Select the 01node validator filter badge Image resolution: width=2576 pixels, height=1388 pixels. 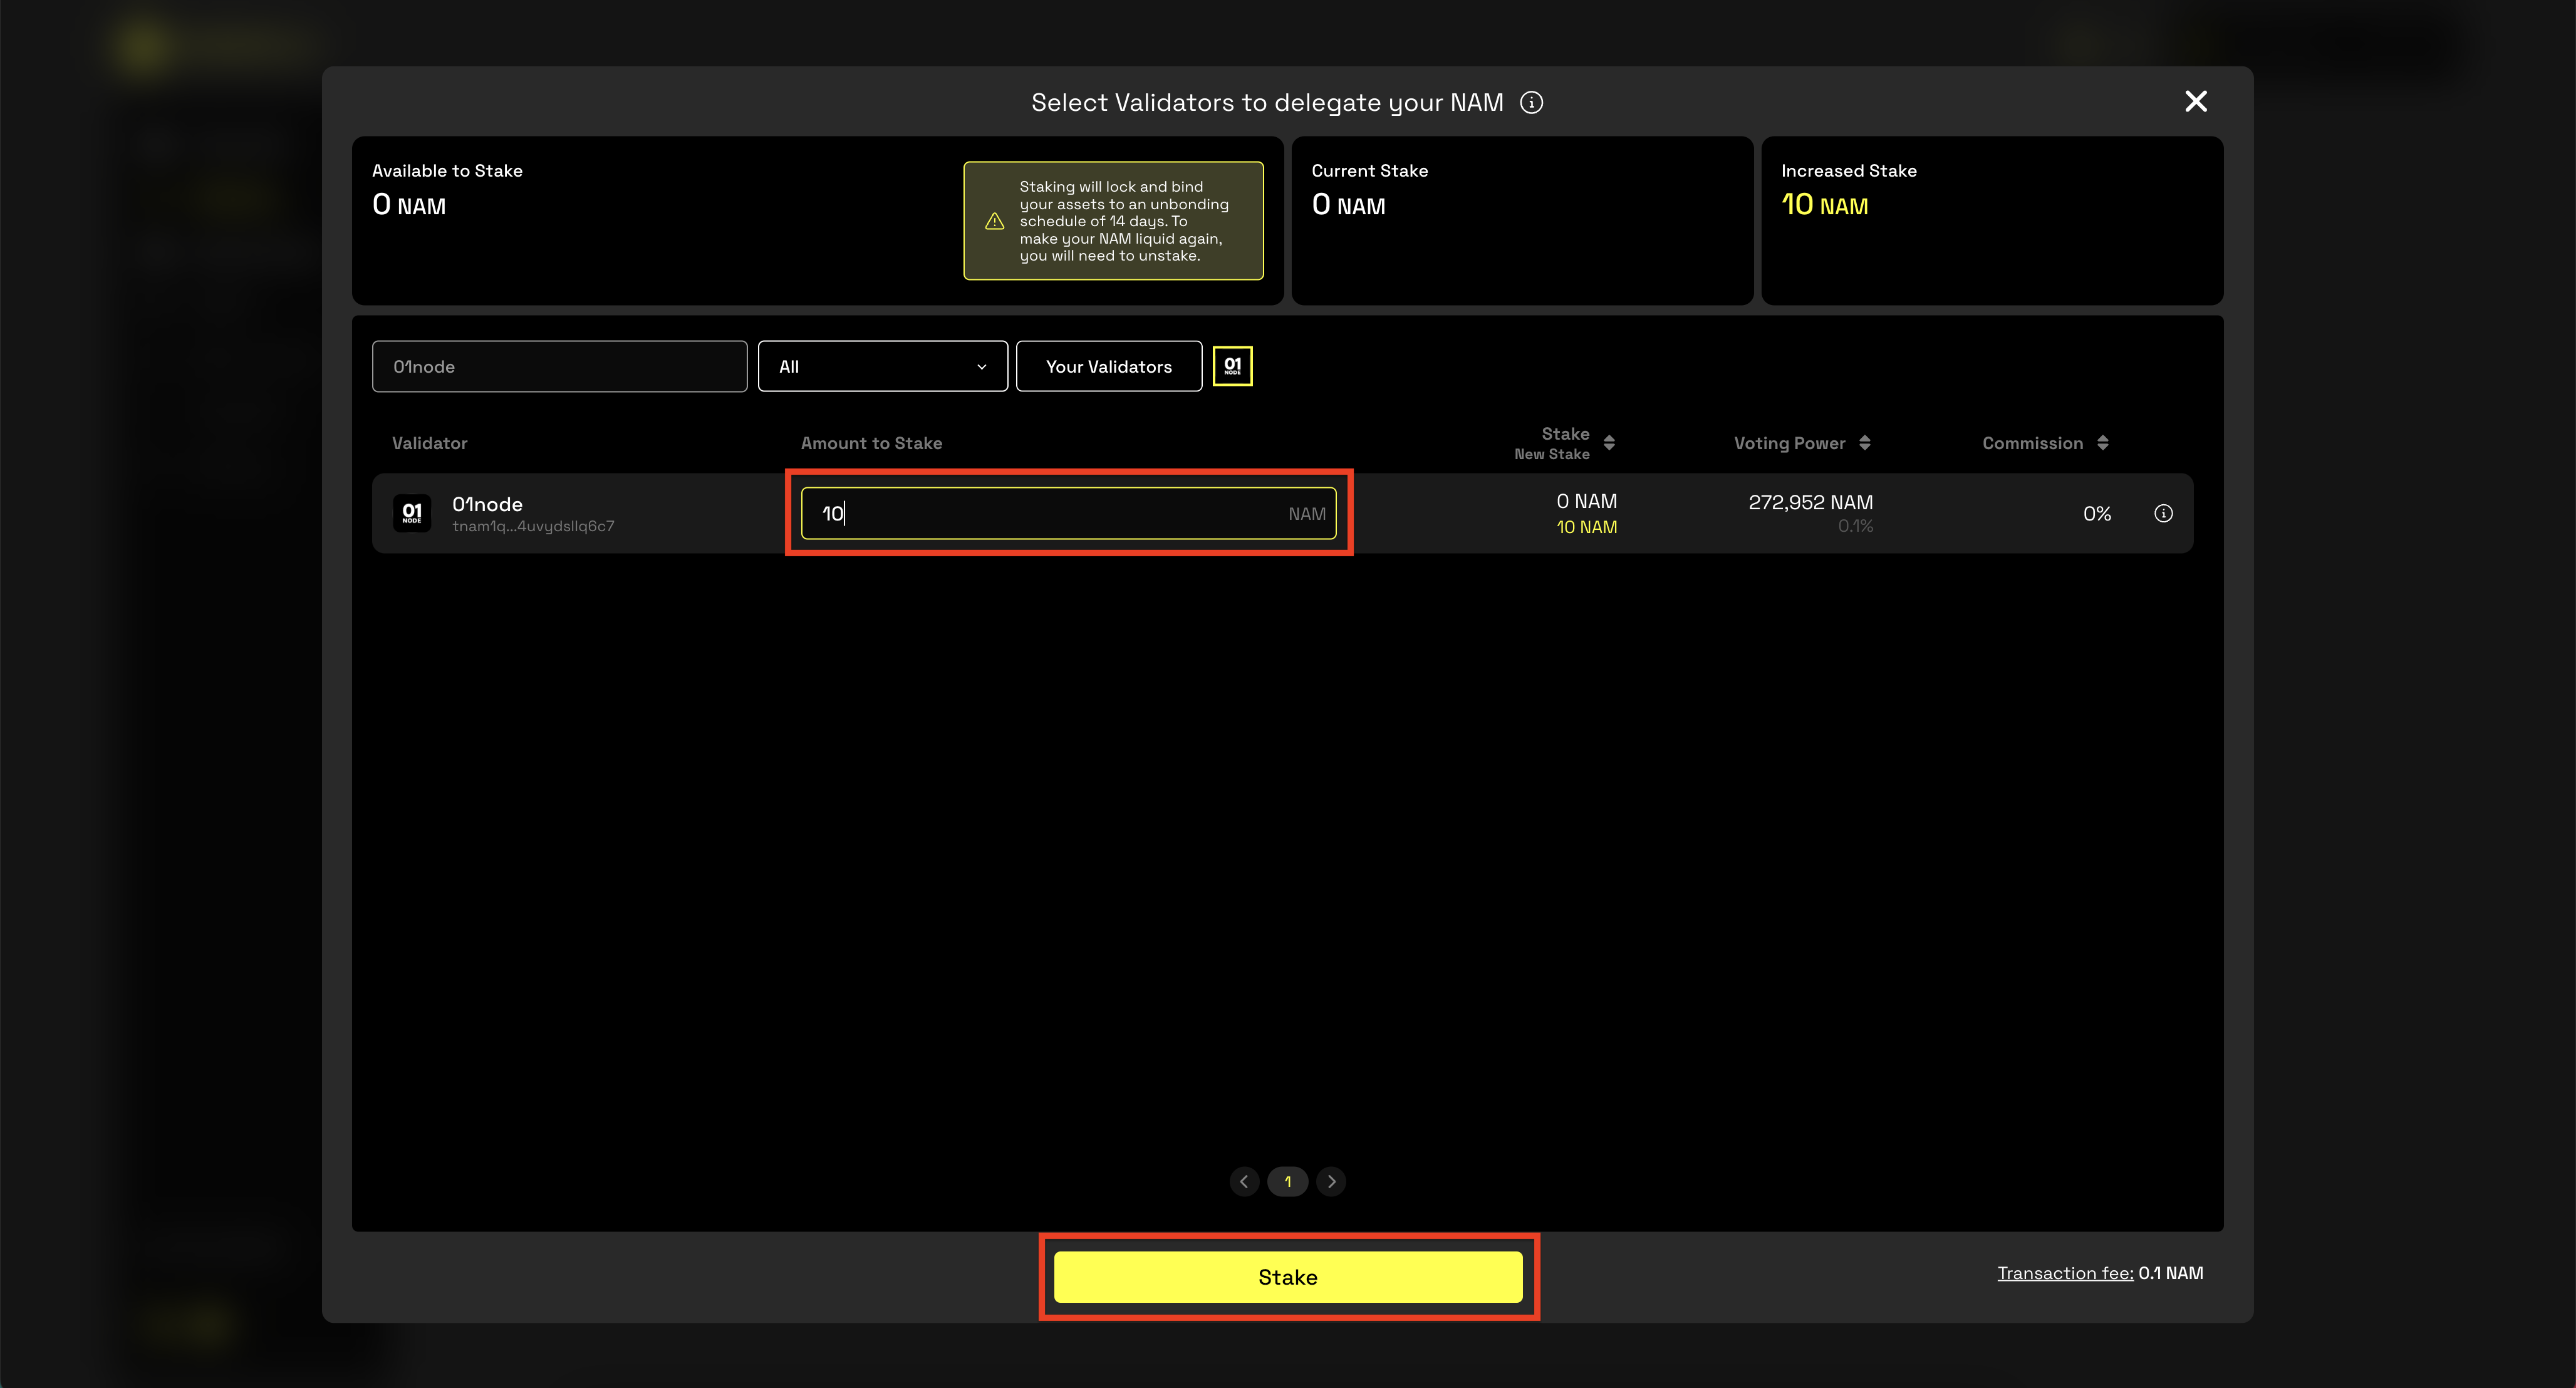point(1232,366)
